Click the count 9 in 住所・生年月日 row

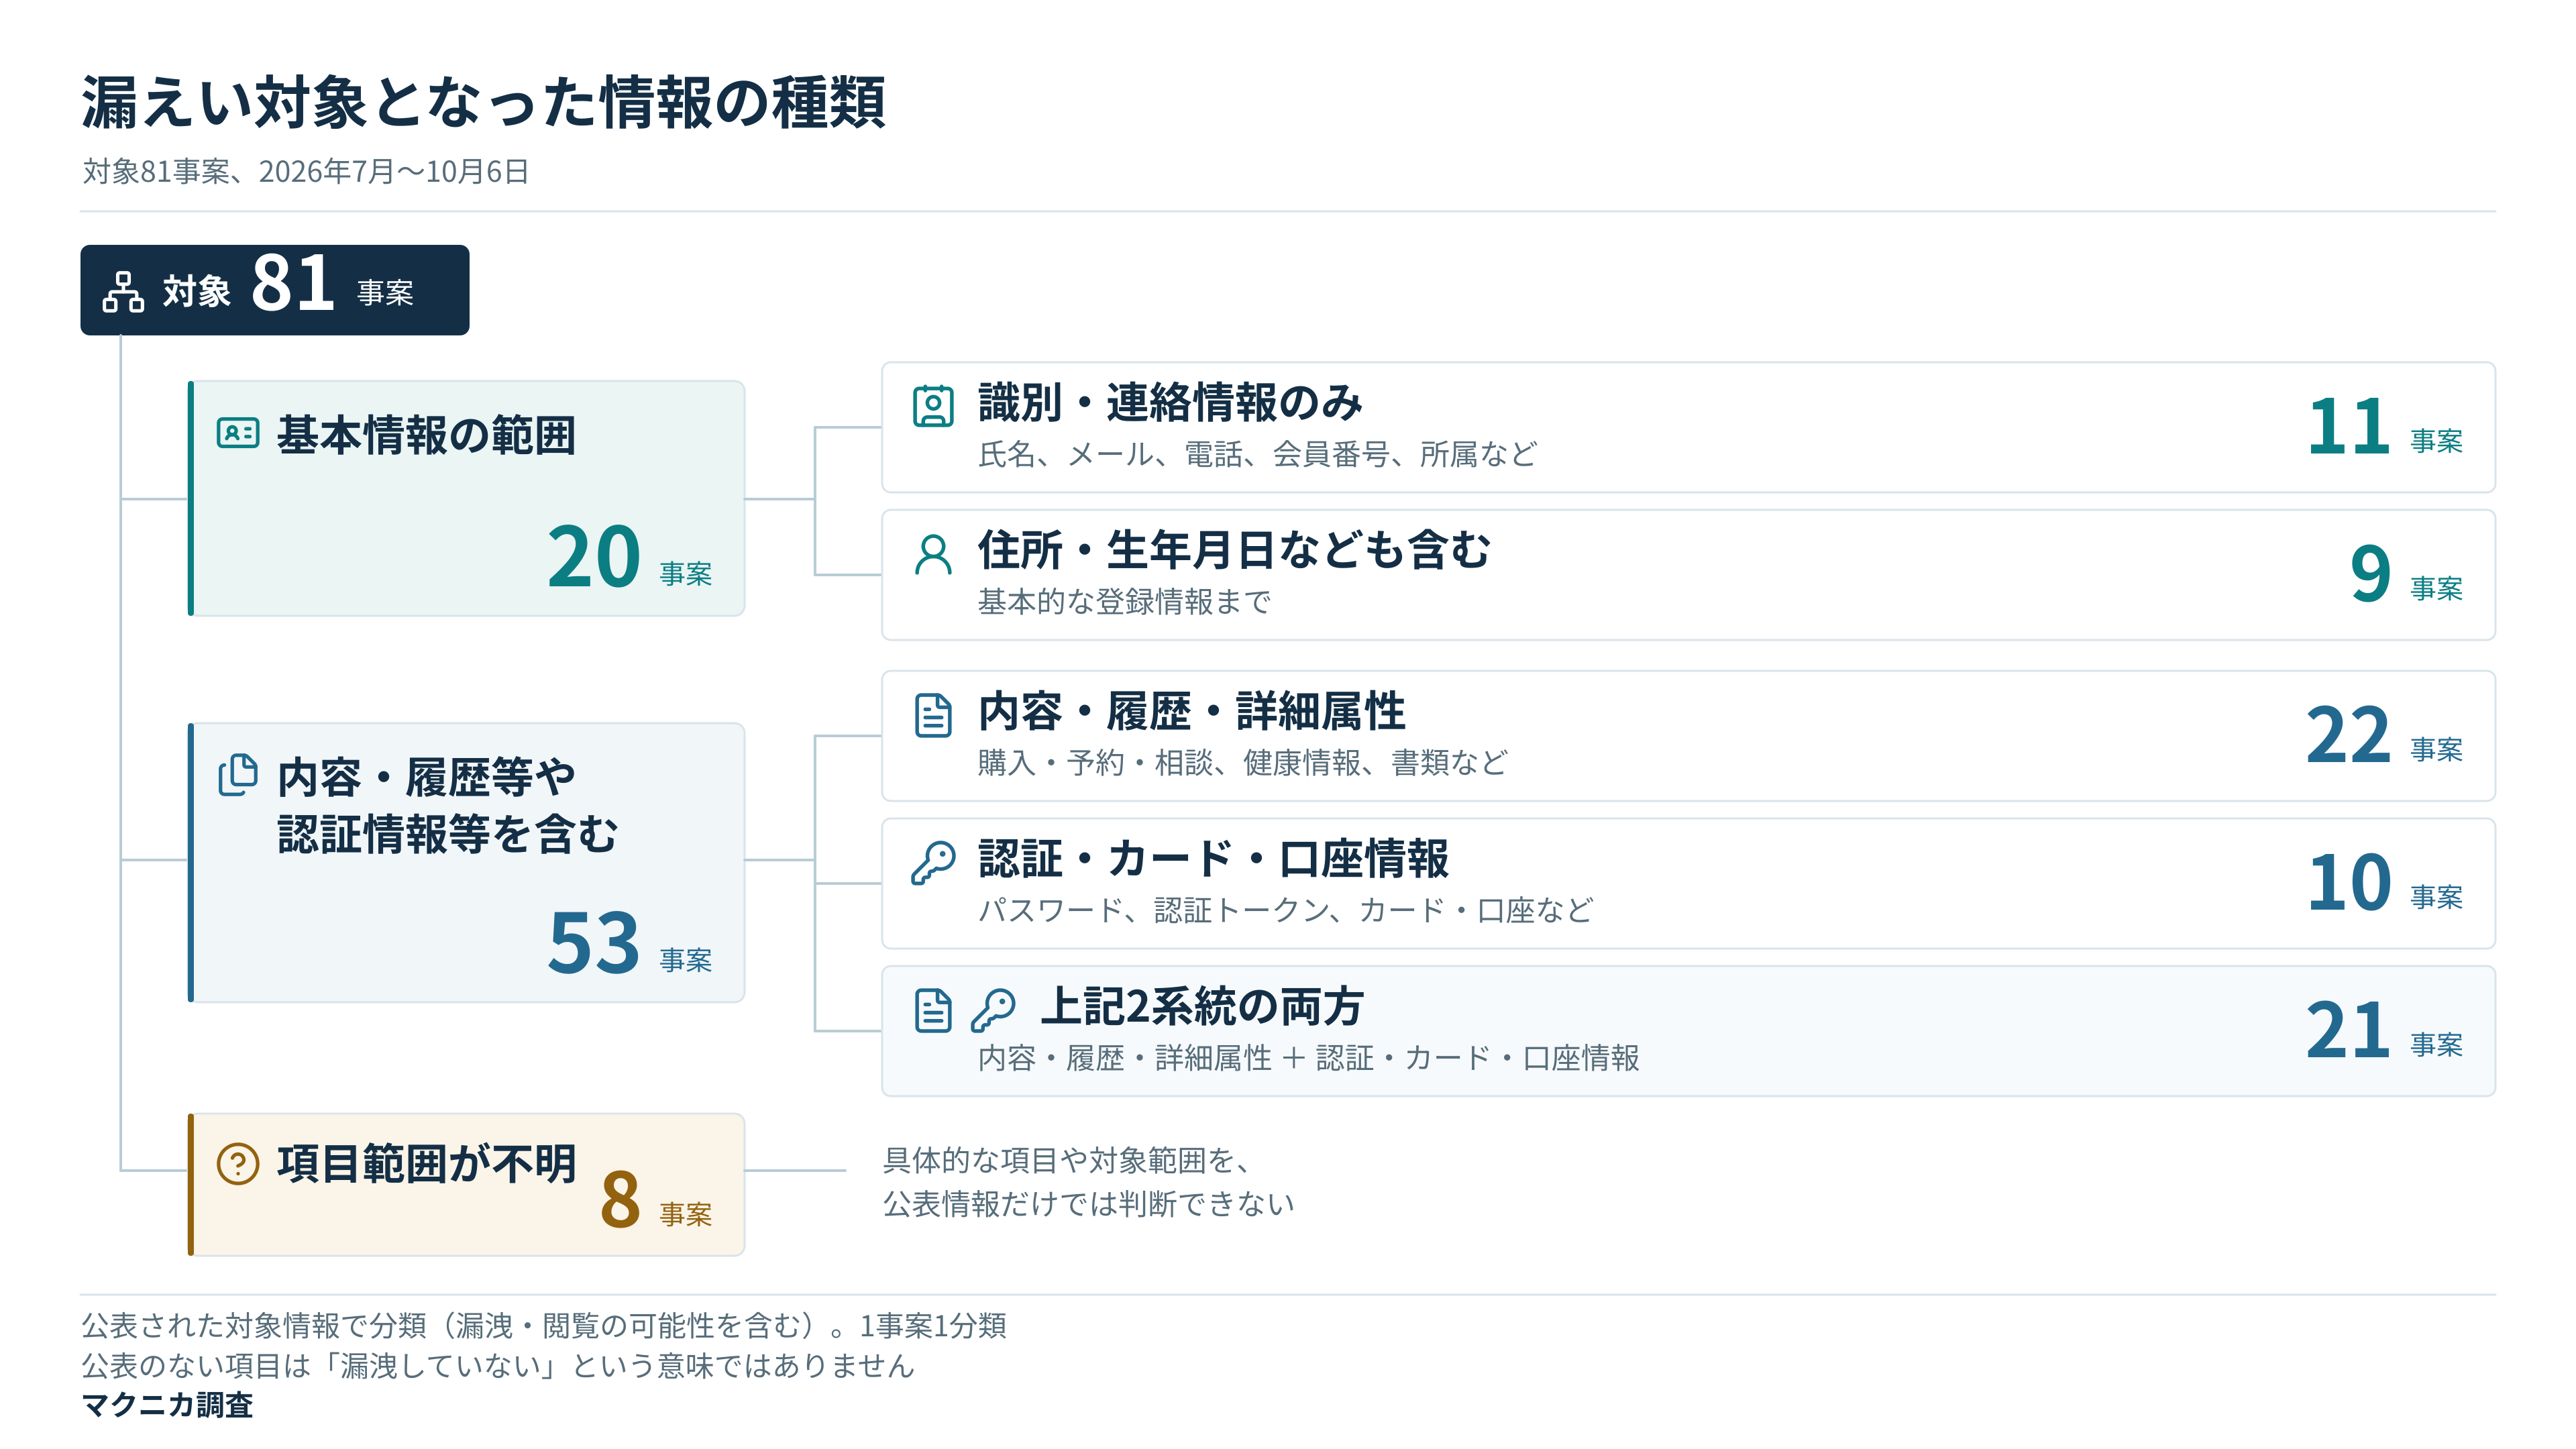point(2370,574)
